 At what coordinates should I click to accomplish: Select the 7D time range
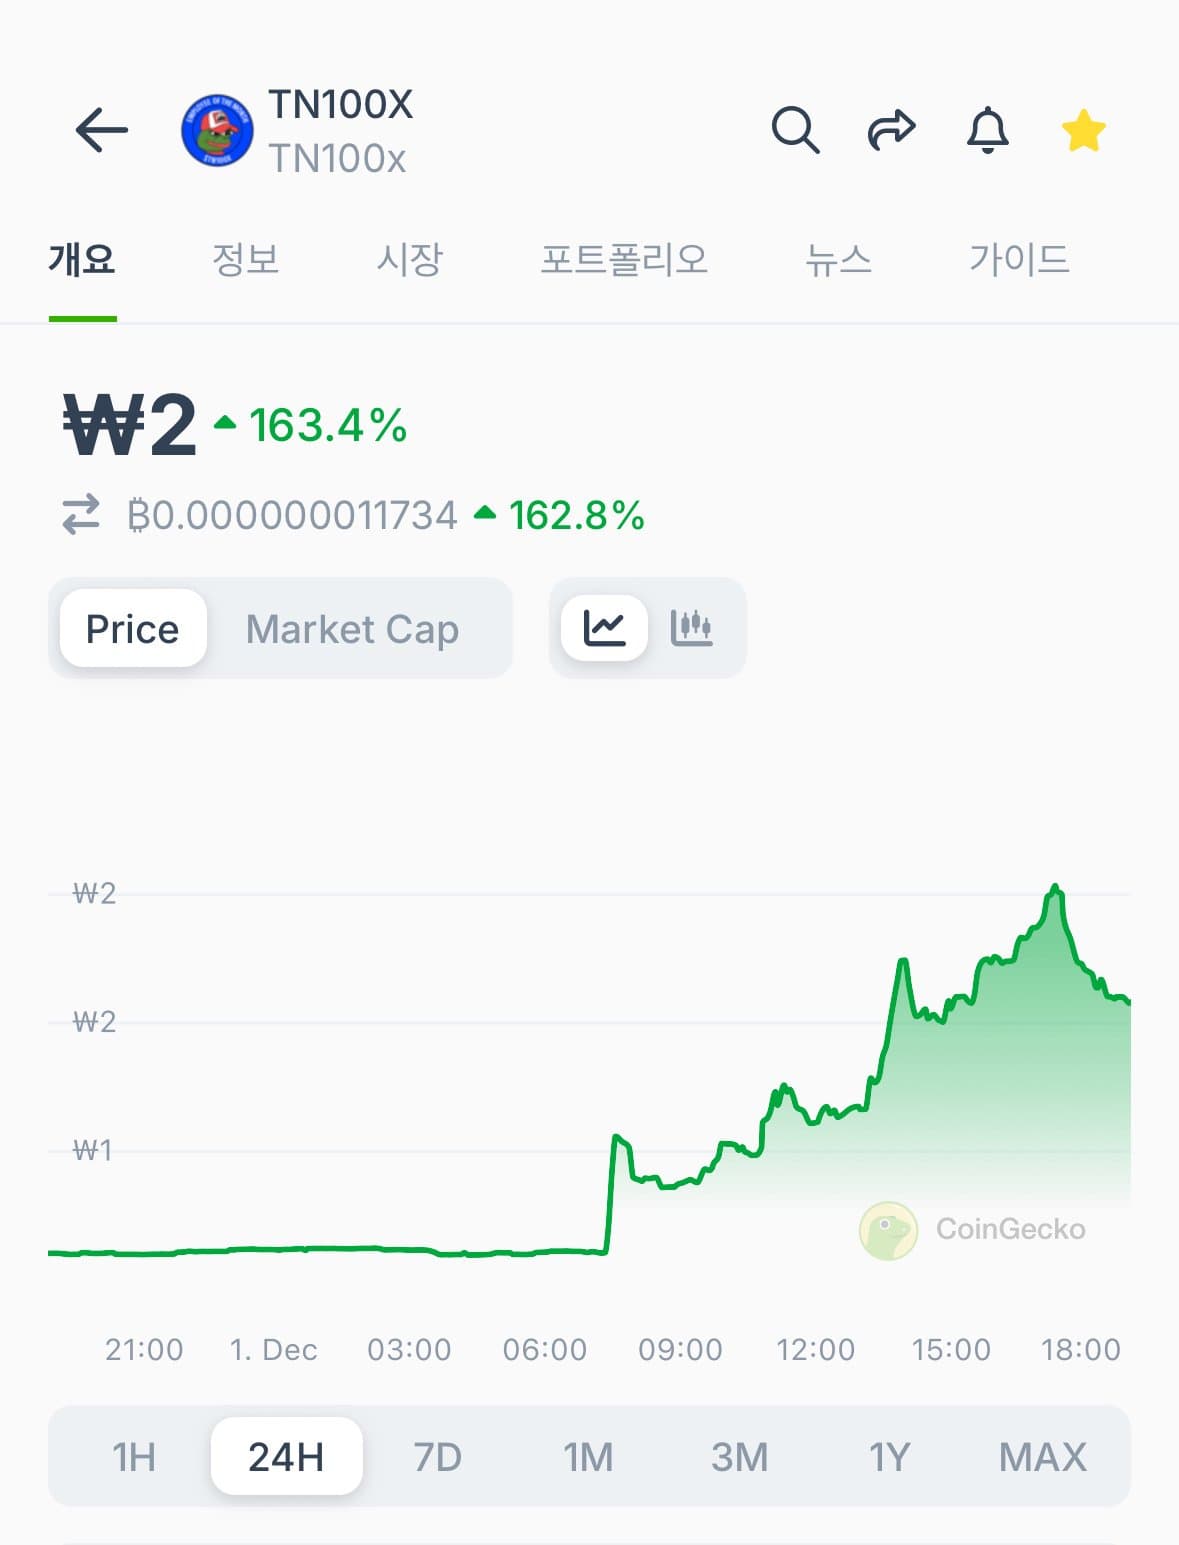pyautogui.click(x=437, y=1457)
